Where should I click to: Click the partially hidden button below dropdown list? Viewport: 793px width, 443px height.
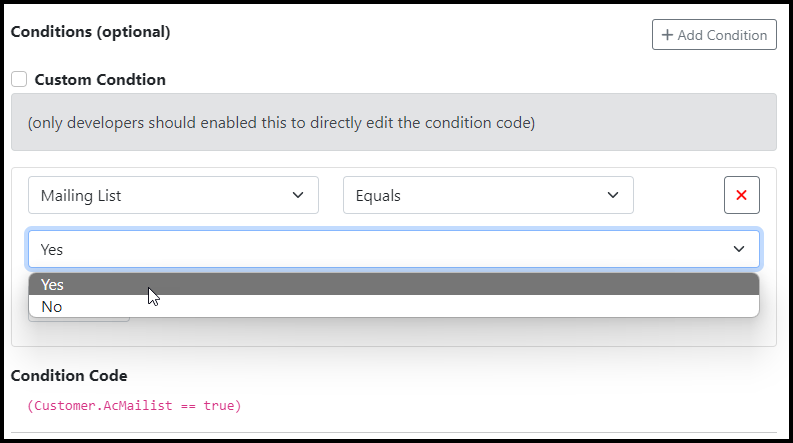tap(79, 319)
